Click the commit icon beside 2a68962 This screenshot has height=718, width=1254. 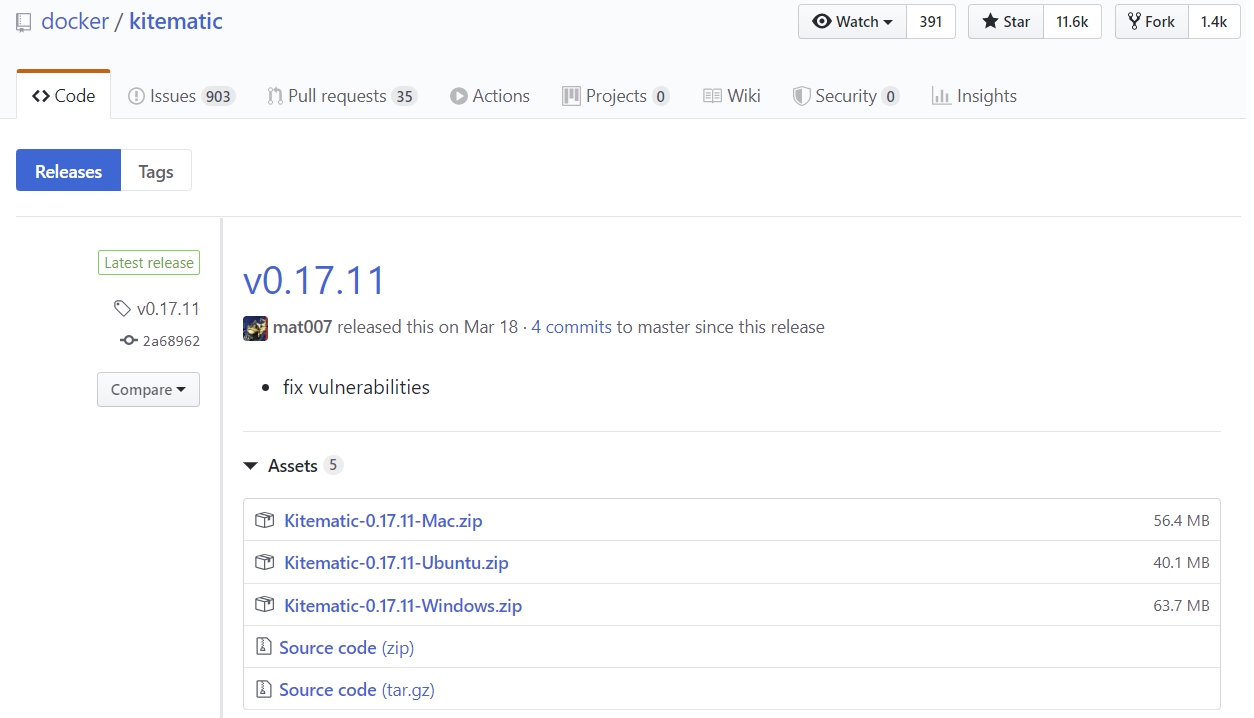[x=128, y=341]
